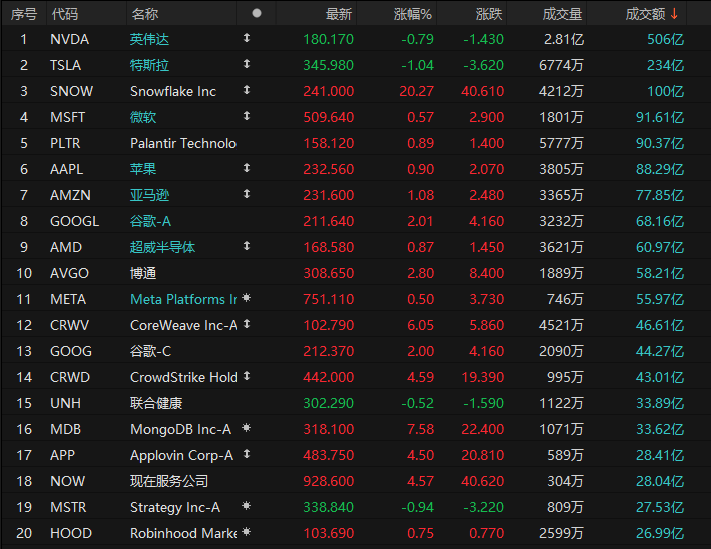The height and width of the screenshot is (549, 711).
Task: Click the marker icon in AAPL row
Action: 247,168
